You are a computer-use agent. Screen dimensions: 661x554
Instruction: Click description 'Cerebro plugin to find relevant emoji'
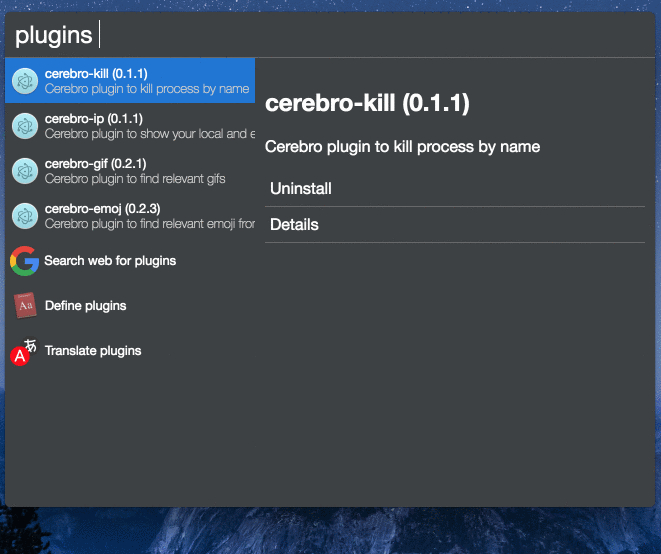(x=150, y=223)
